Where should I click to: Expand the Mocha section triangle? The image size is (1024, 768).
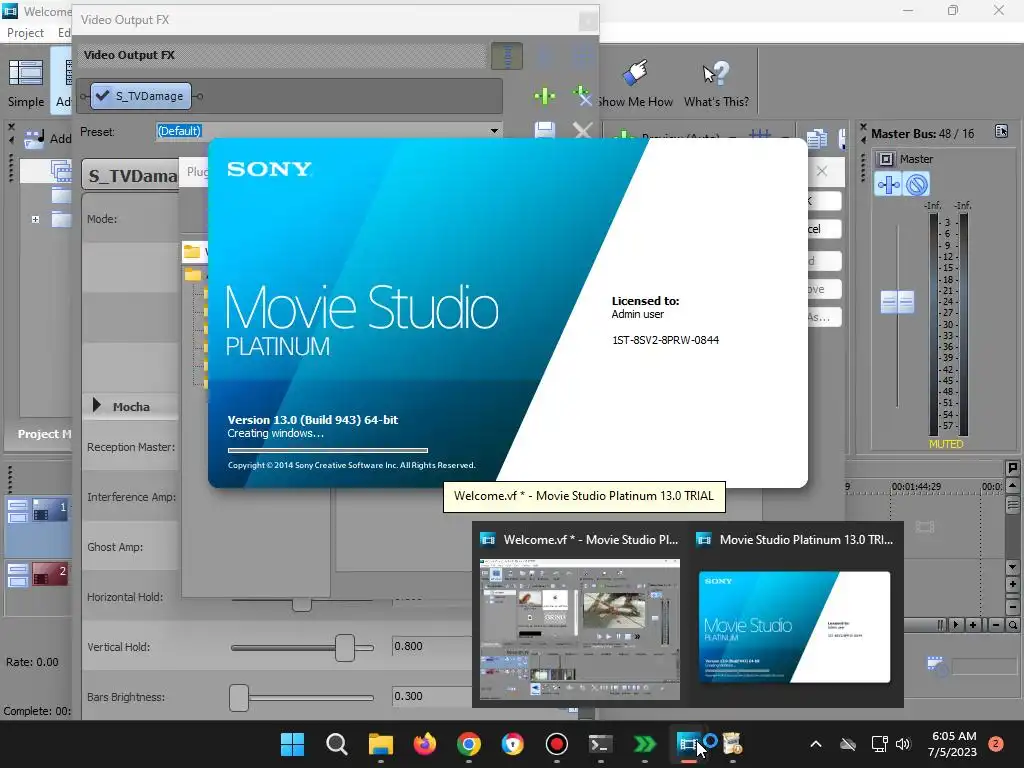(x=97, y=406)
